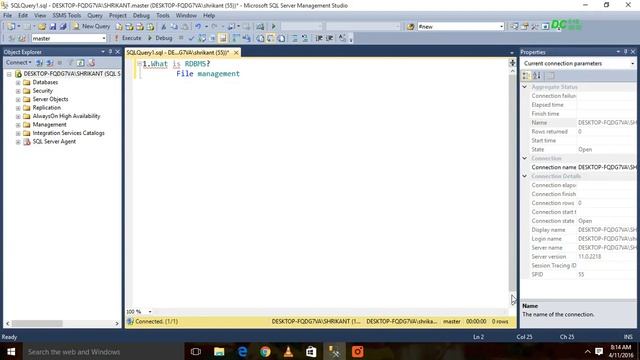Click the Cancel Executing Query stop icon

(x=181, y=38)
